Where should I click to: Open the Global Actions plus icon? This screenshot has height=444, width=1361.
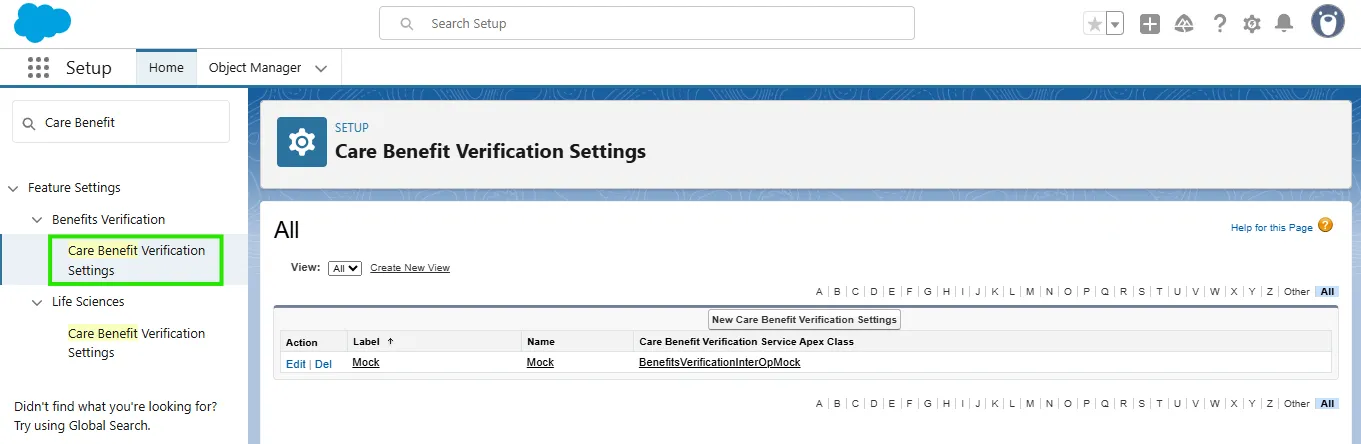click(x=1150, y=24)
